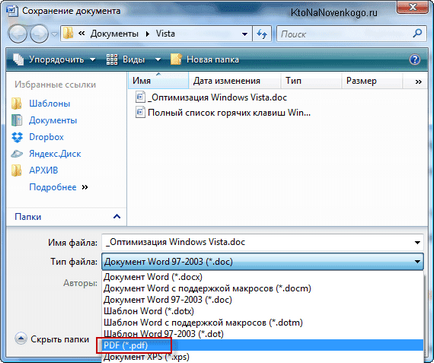Close the Сохранение документа dialog
Screen dimensions: 434x363
pyautogui.click(x=413, y=7)
